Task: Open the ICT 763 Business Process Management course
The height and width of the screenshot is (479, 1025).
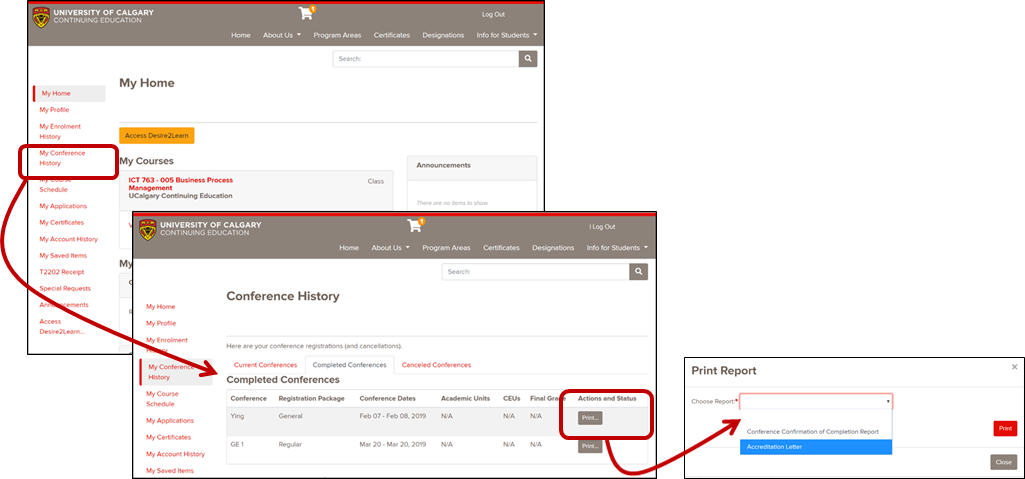Action: point(181,183)
